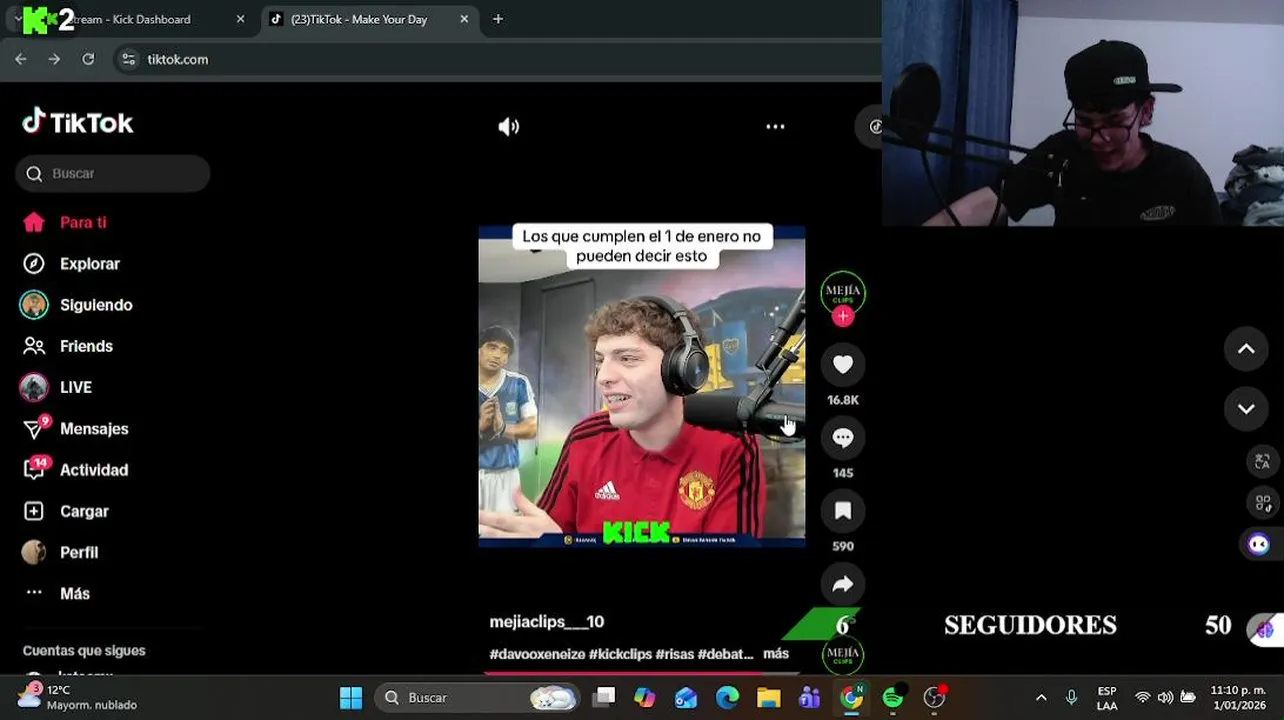Open the purple mascot assistant icon
The width and height of the screenshot is (1284, 720).
1259,544
